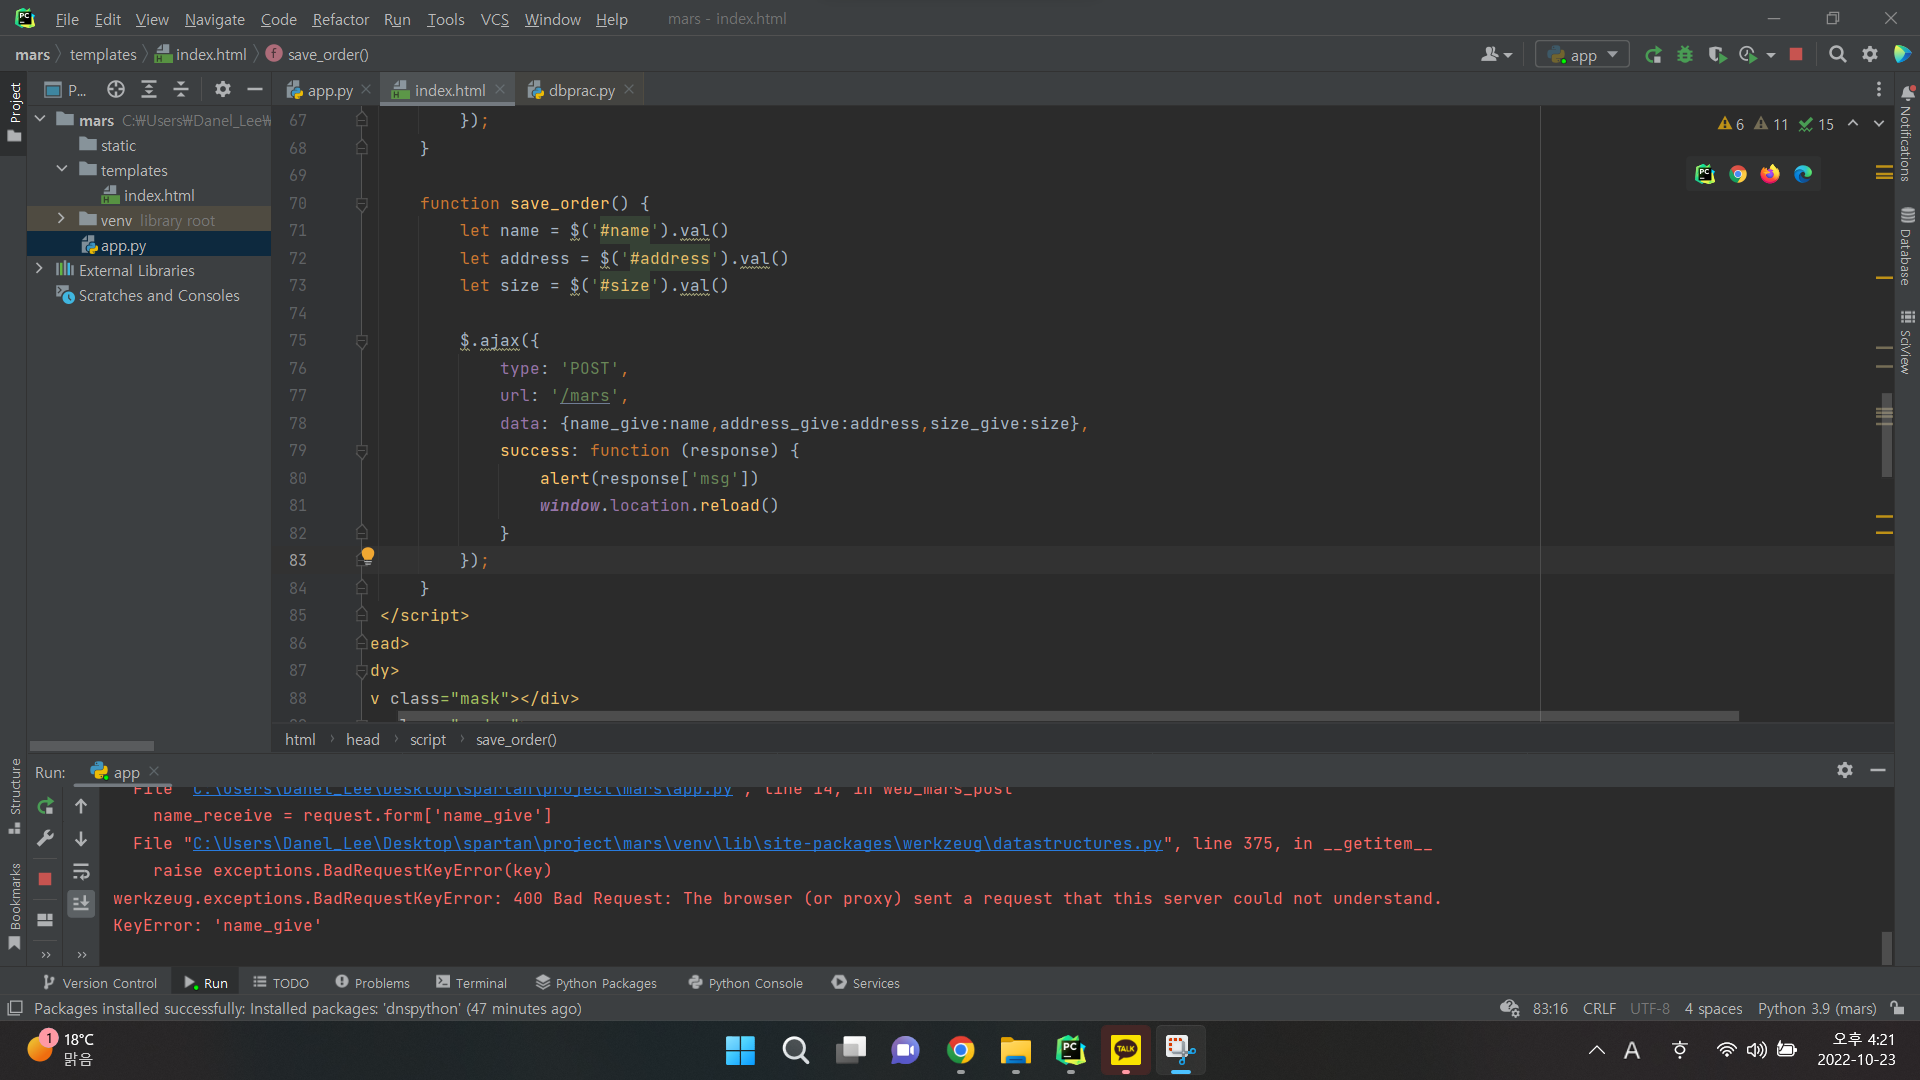Open KakaoTalk from the taskbar

tap(1125, 1050)
